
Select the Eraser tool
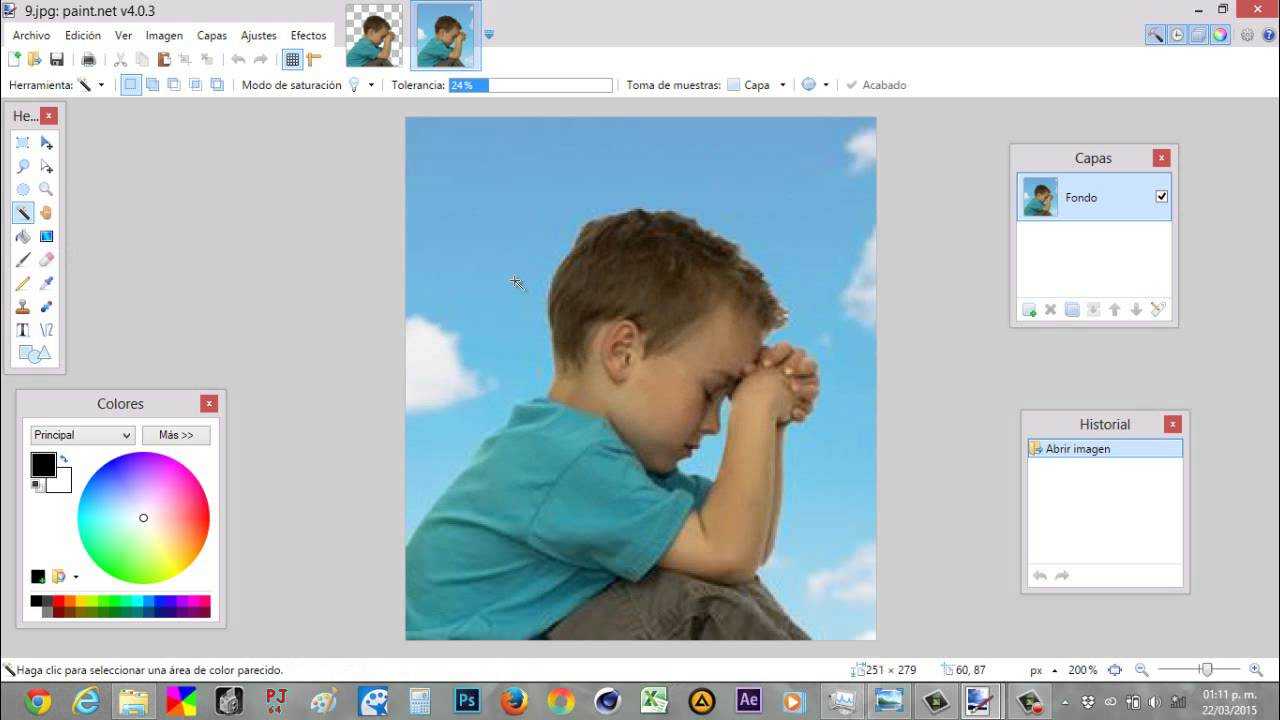click(x=46, y=260)
